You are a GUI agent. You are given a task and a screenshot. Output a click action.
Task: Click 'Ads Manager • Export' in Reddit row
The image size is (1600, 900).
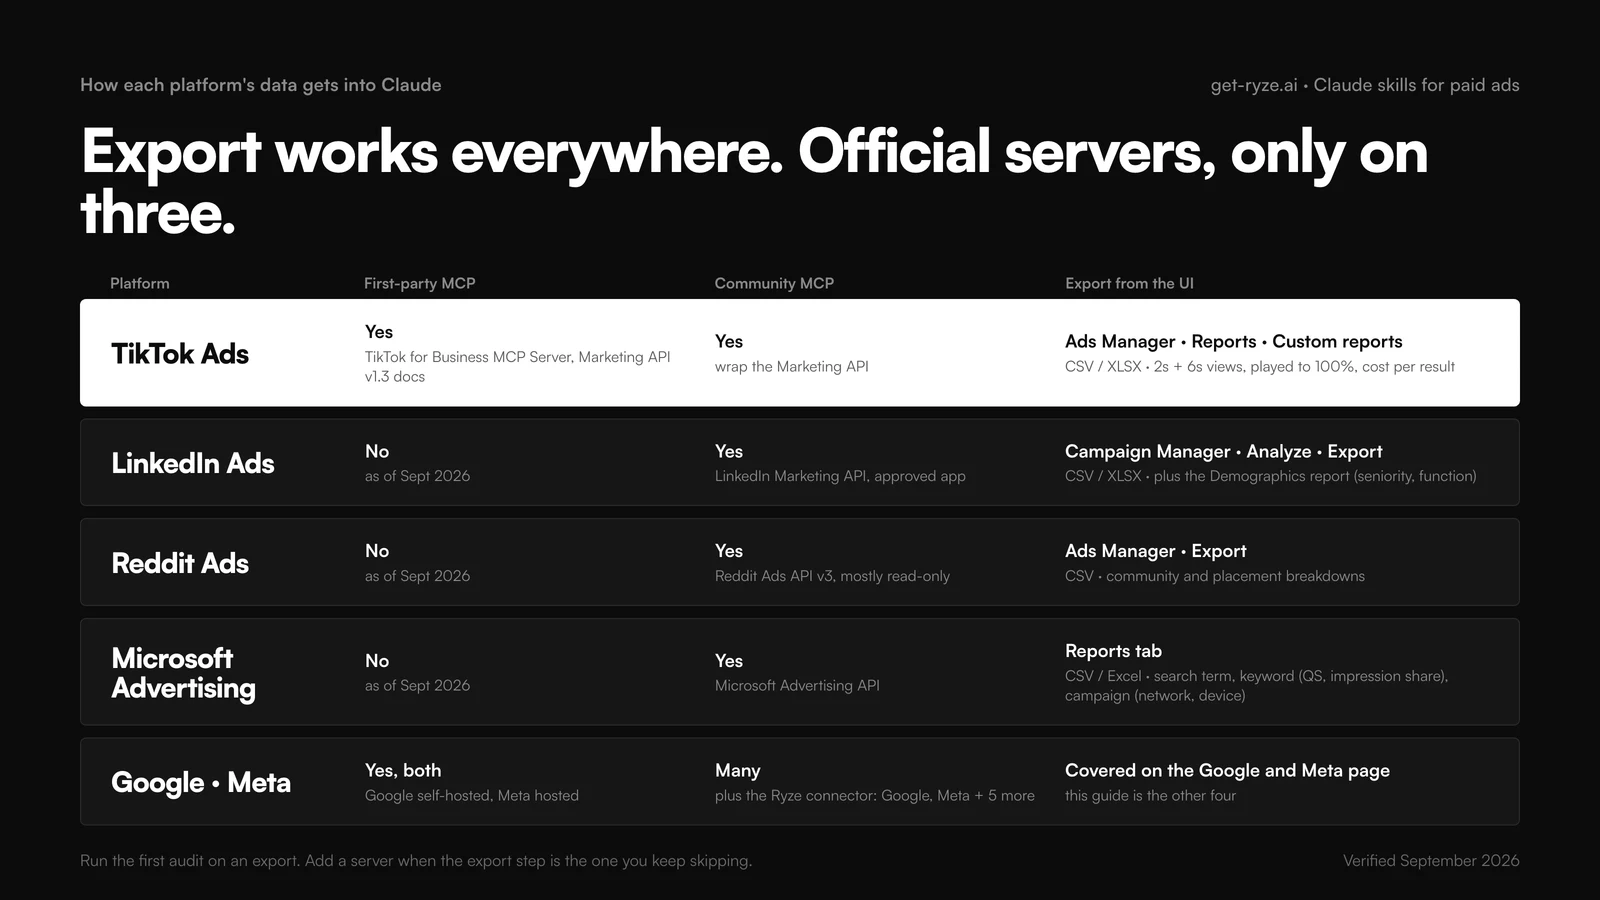(x=1156, y=551)
